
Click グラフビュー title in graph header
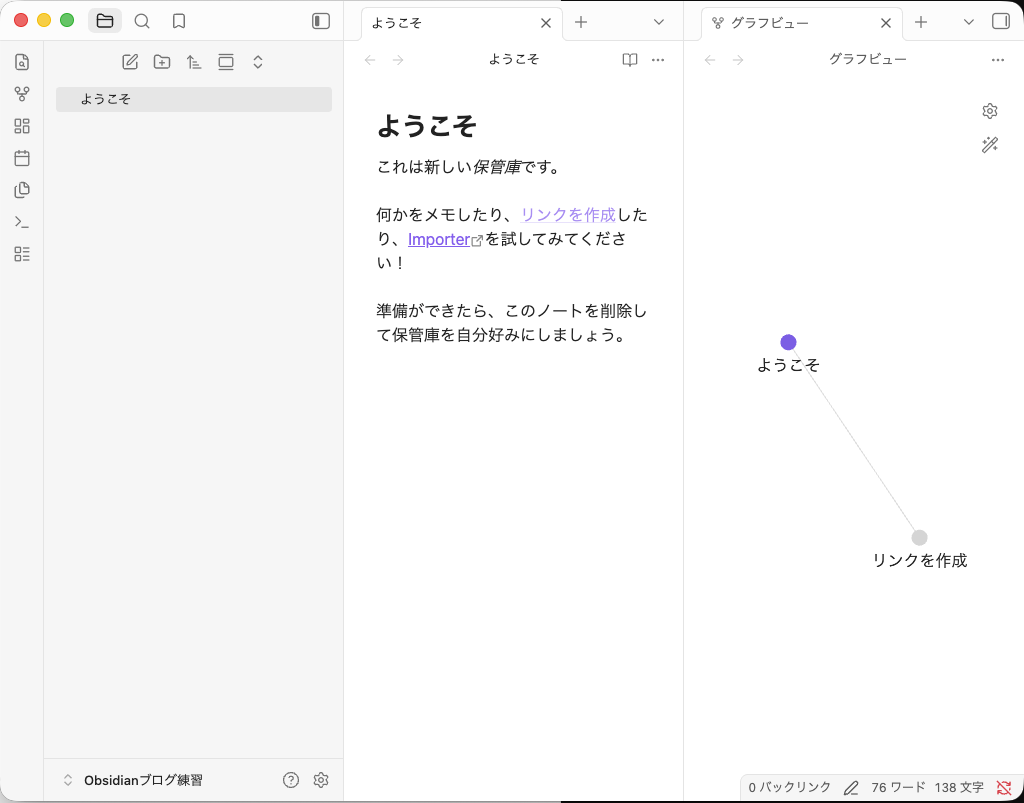coord(868,59)
